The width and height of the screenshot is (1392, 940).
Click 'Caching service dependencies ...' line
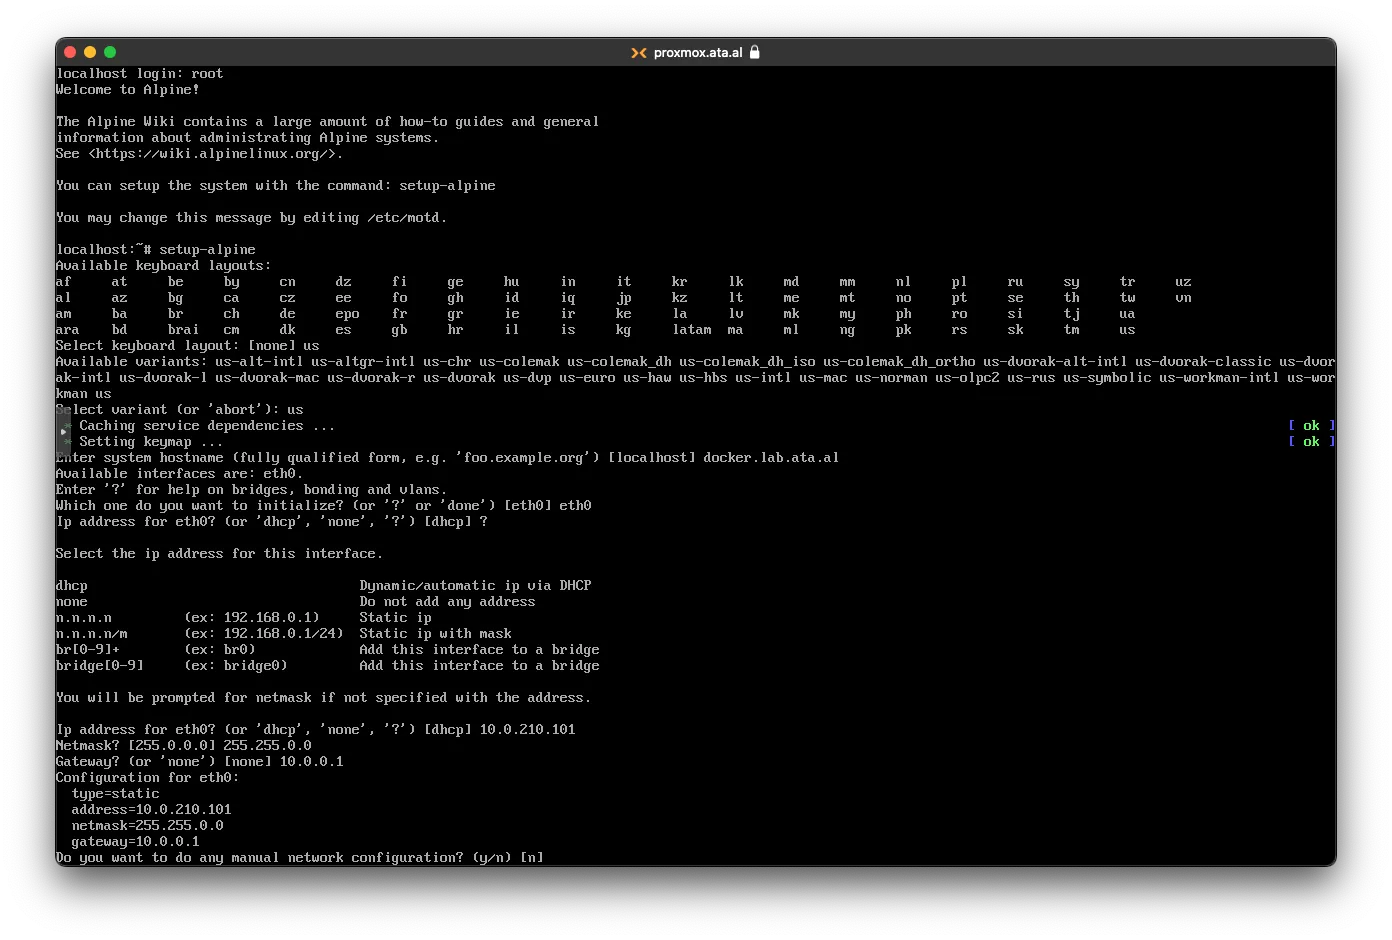click(208, 426)
